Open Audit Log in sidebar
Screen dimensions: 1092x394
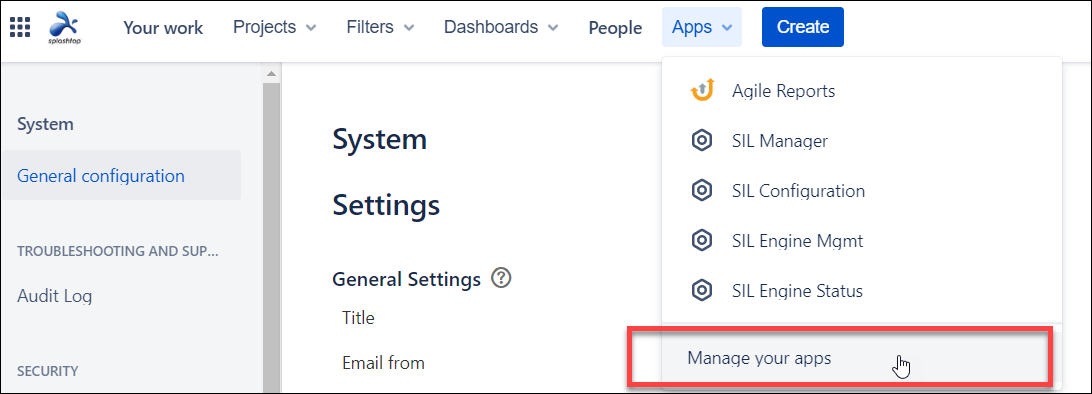tap(54, 296)
